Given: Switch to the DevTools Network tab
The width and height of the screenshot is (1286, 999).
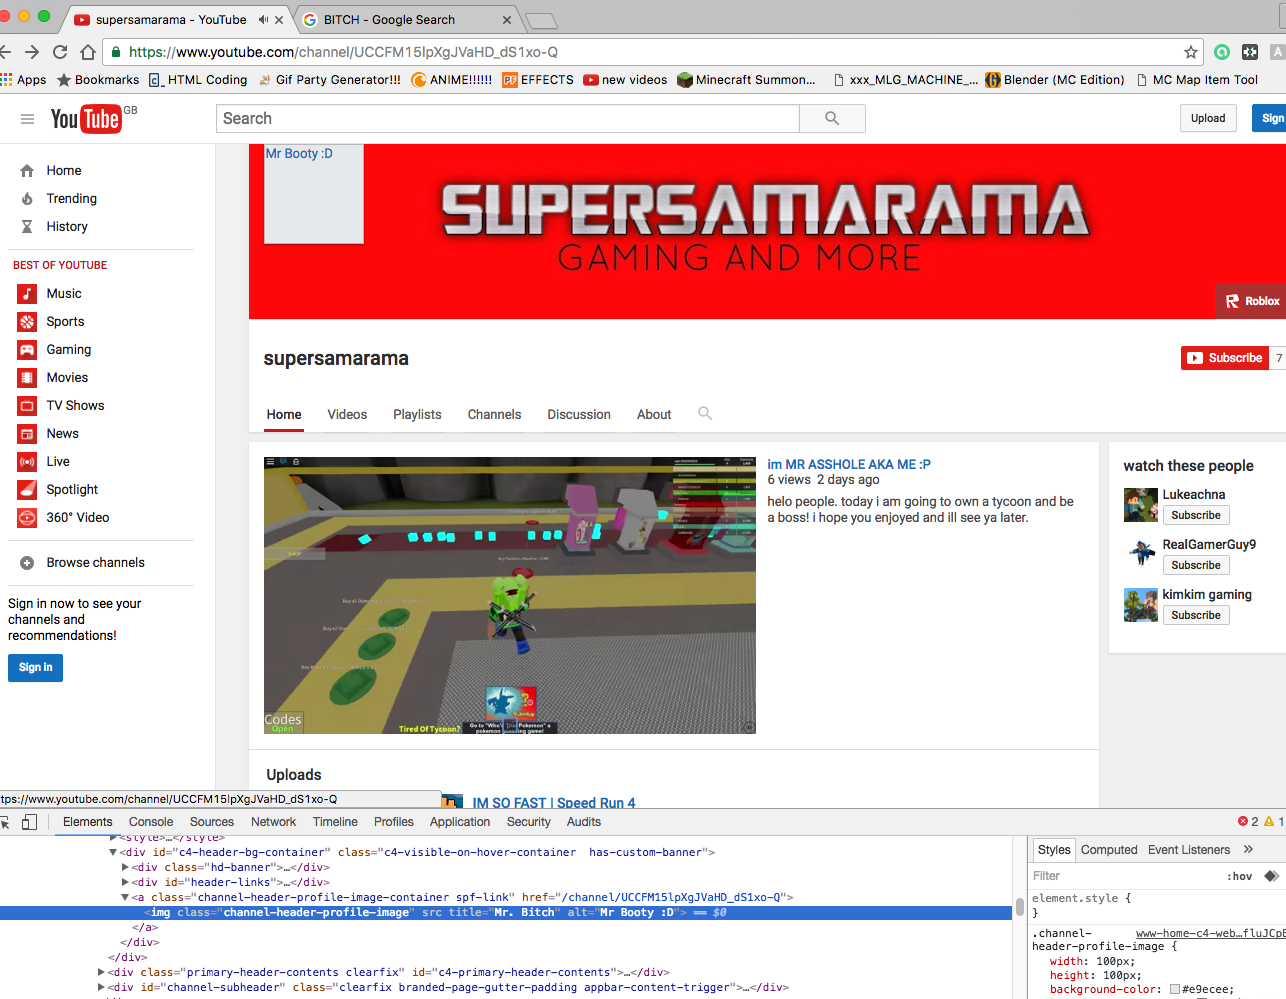Looking at the screenshot, I should 273,822.
